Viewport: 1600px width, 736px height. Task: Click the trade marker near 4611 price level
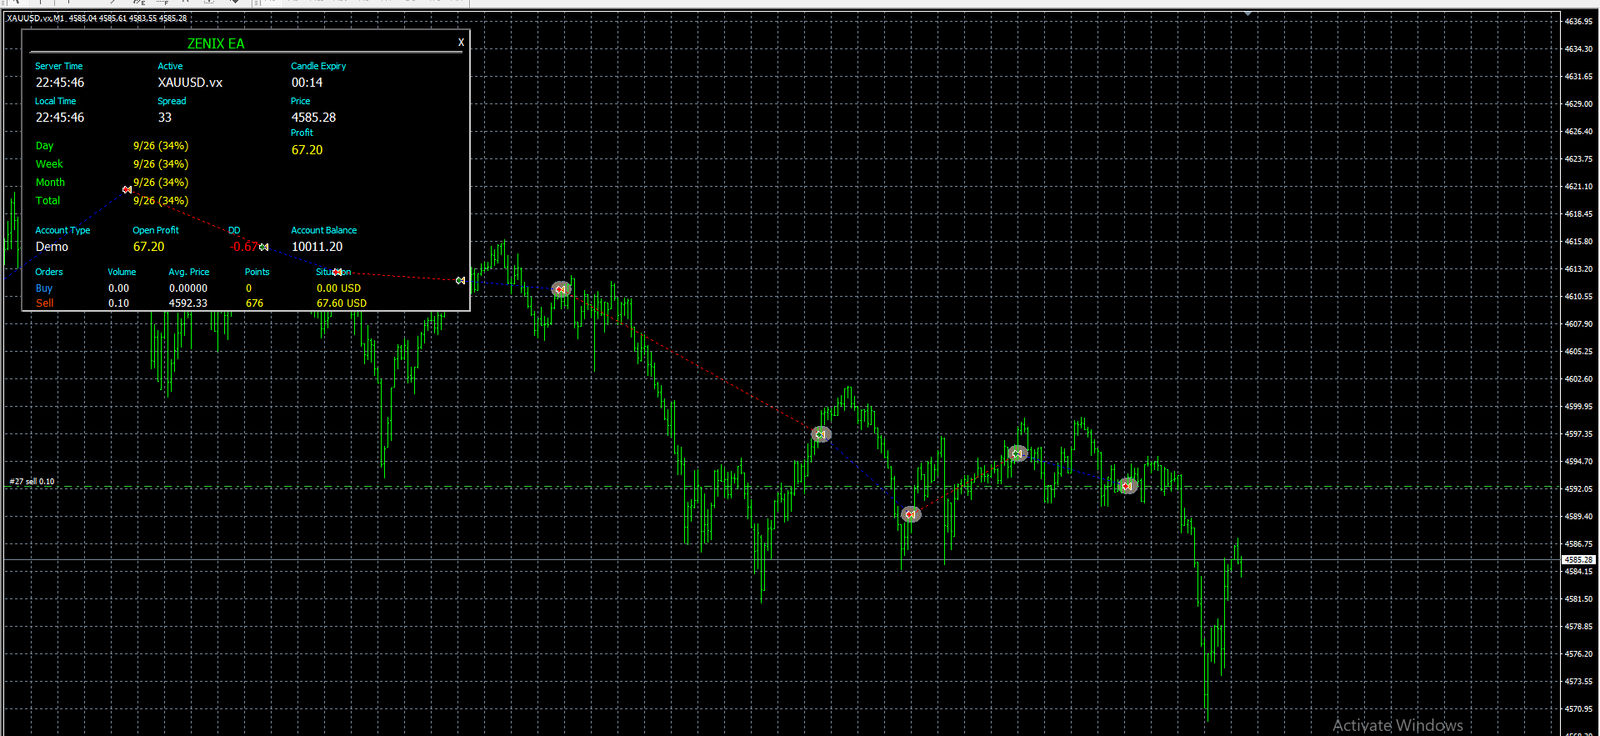[560, 289]
